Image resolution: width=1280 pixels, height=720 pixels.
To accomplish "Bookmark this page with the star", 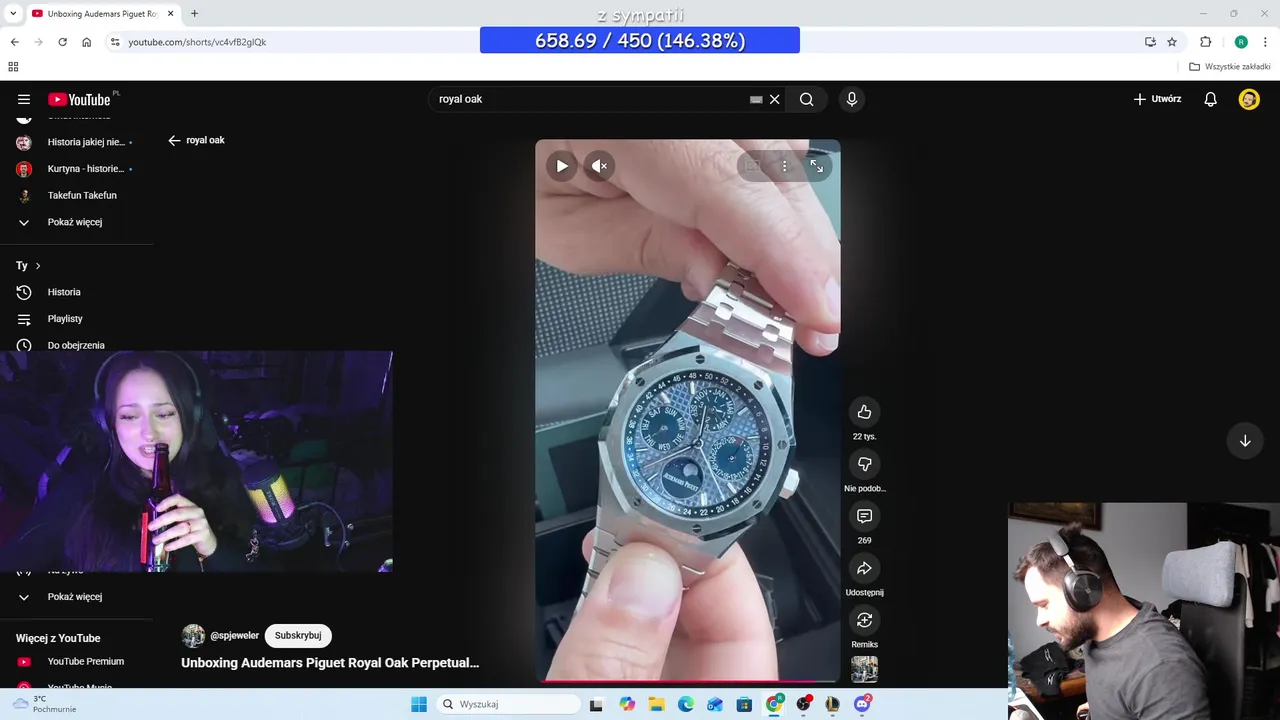I will pos(1172,42).
